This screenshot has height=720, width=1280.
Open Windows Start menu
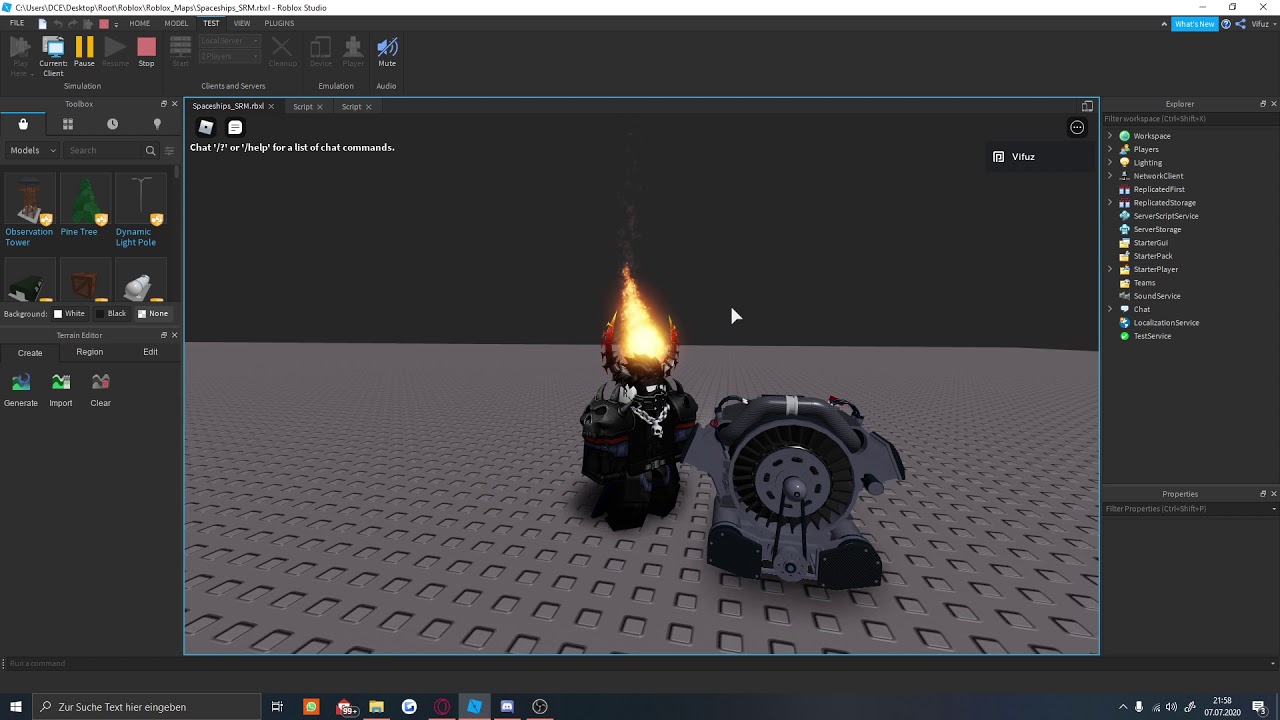tap(15, 707)
